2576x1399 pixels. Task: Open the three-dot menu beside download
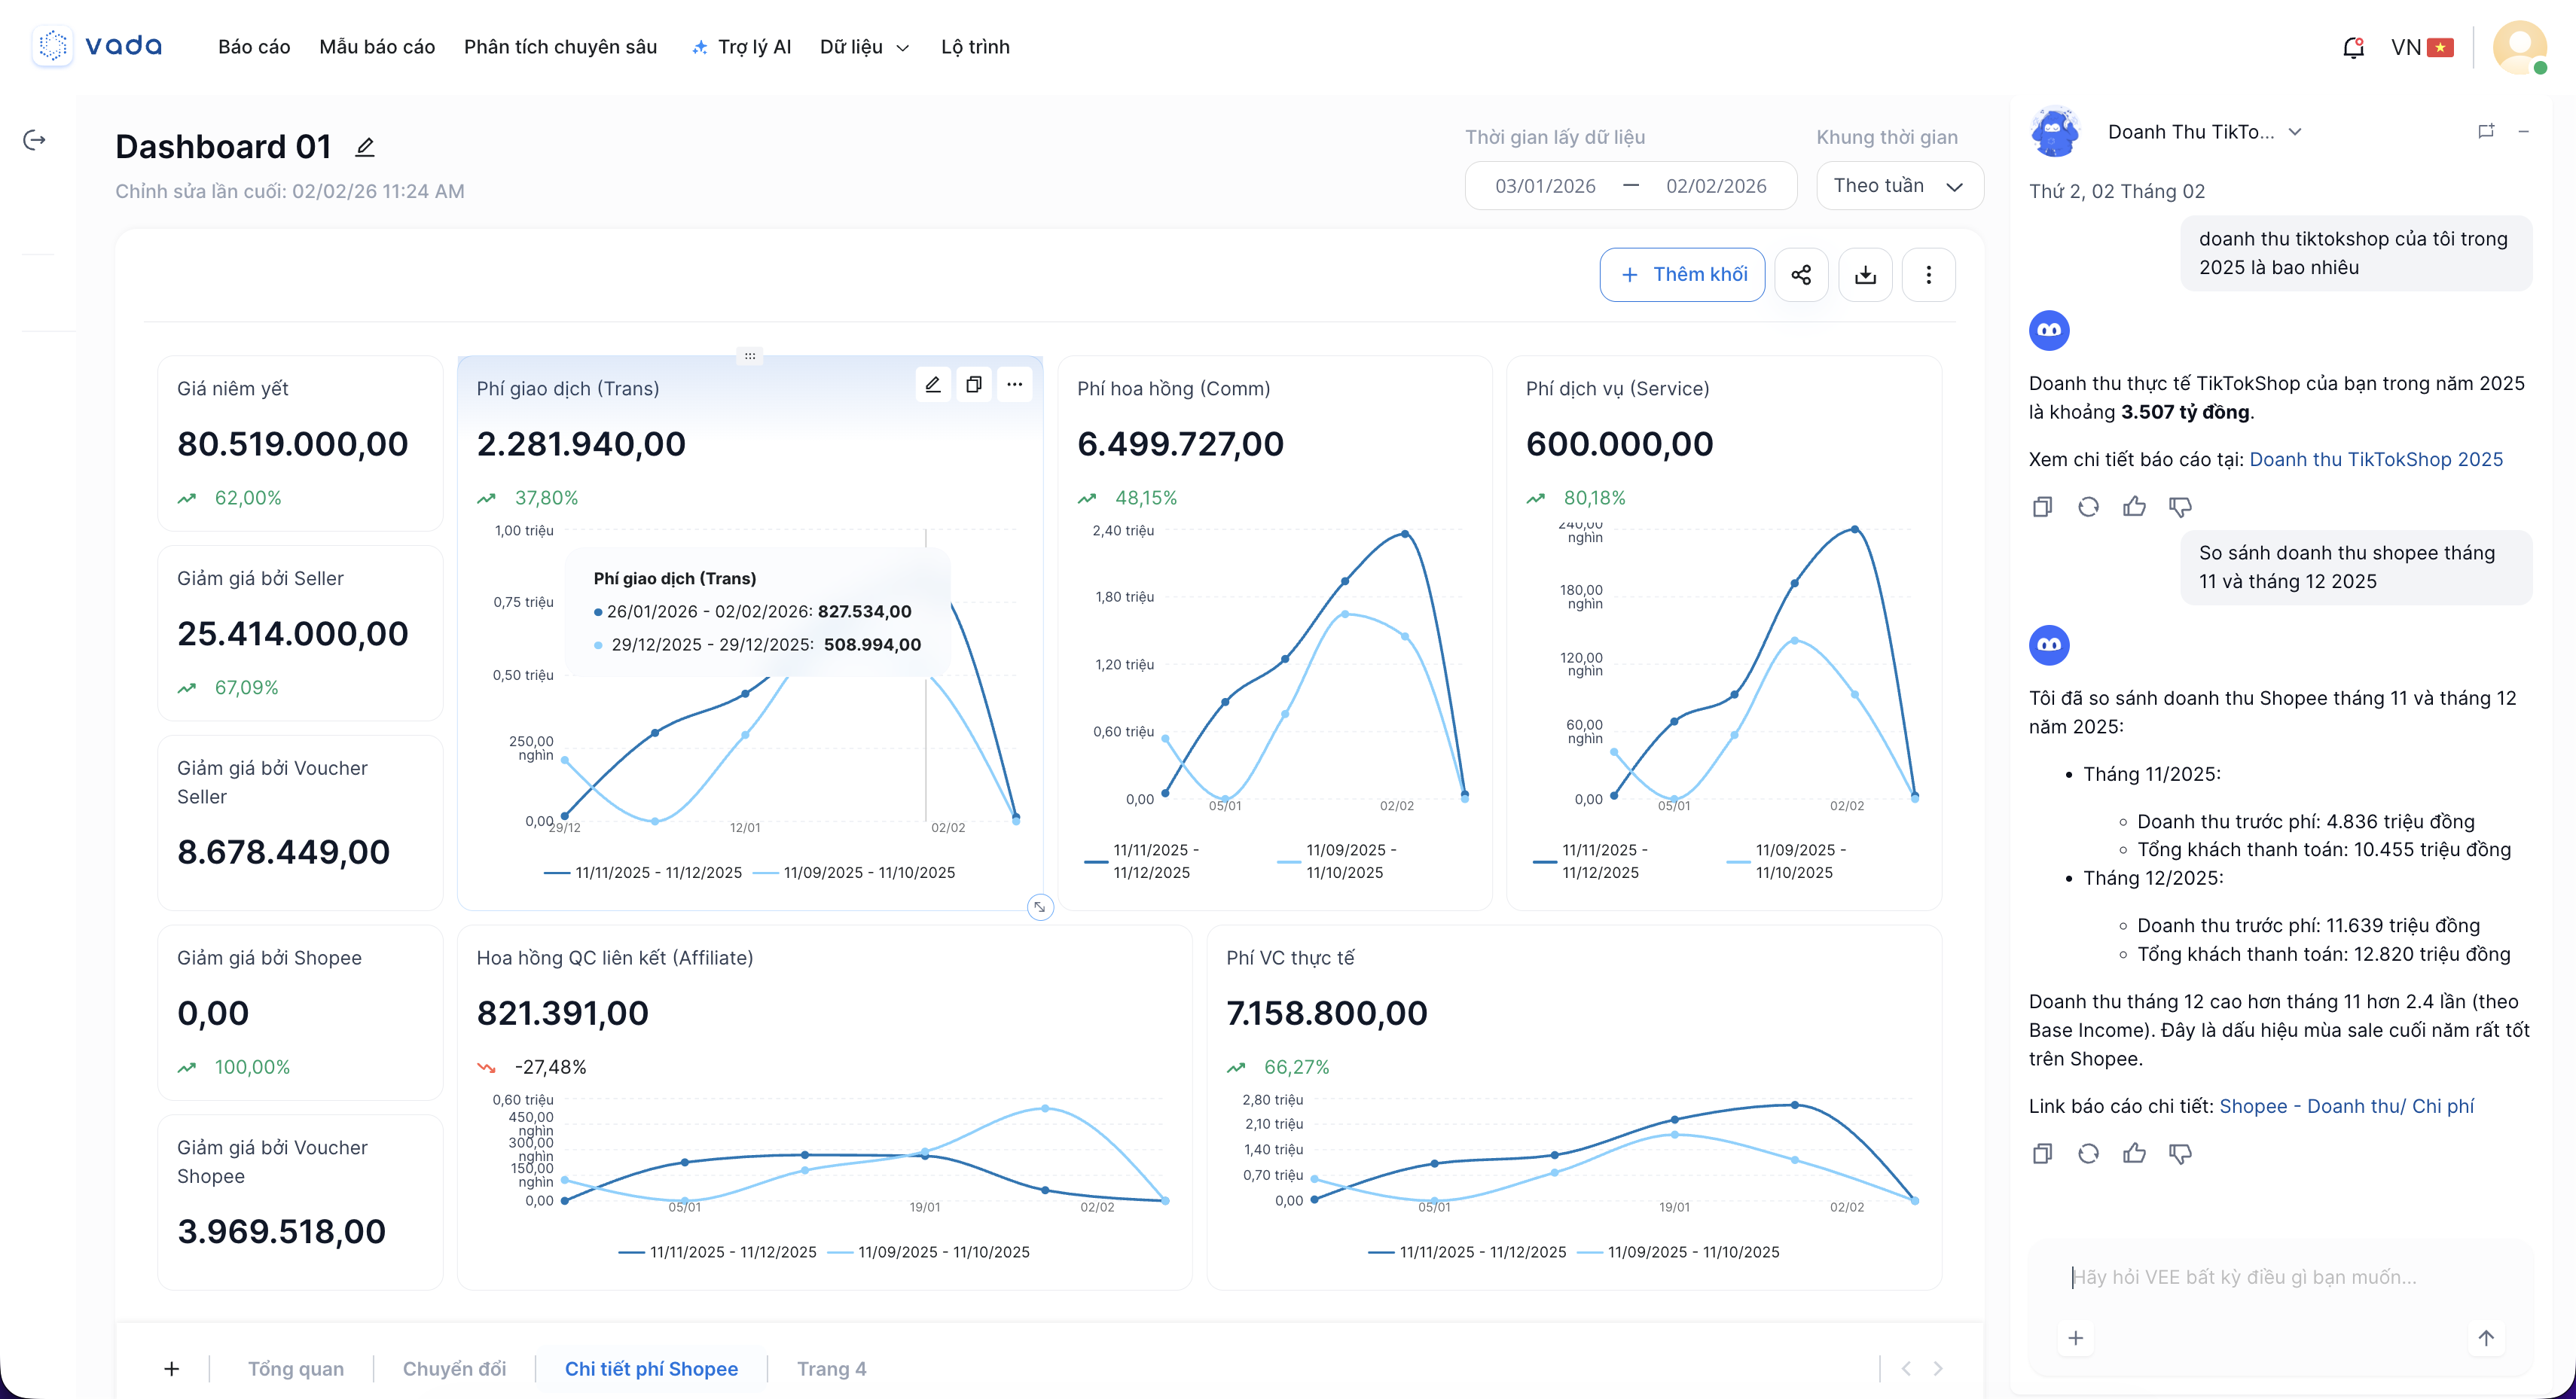[x=1928, y=275]
